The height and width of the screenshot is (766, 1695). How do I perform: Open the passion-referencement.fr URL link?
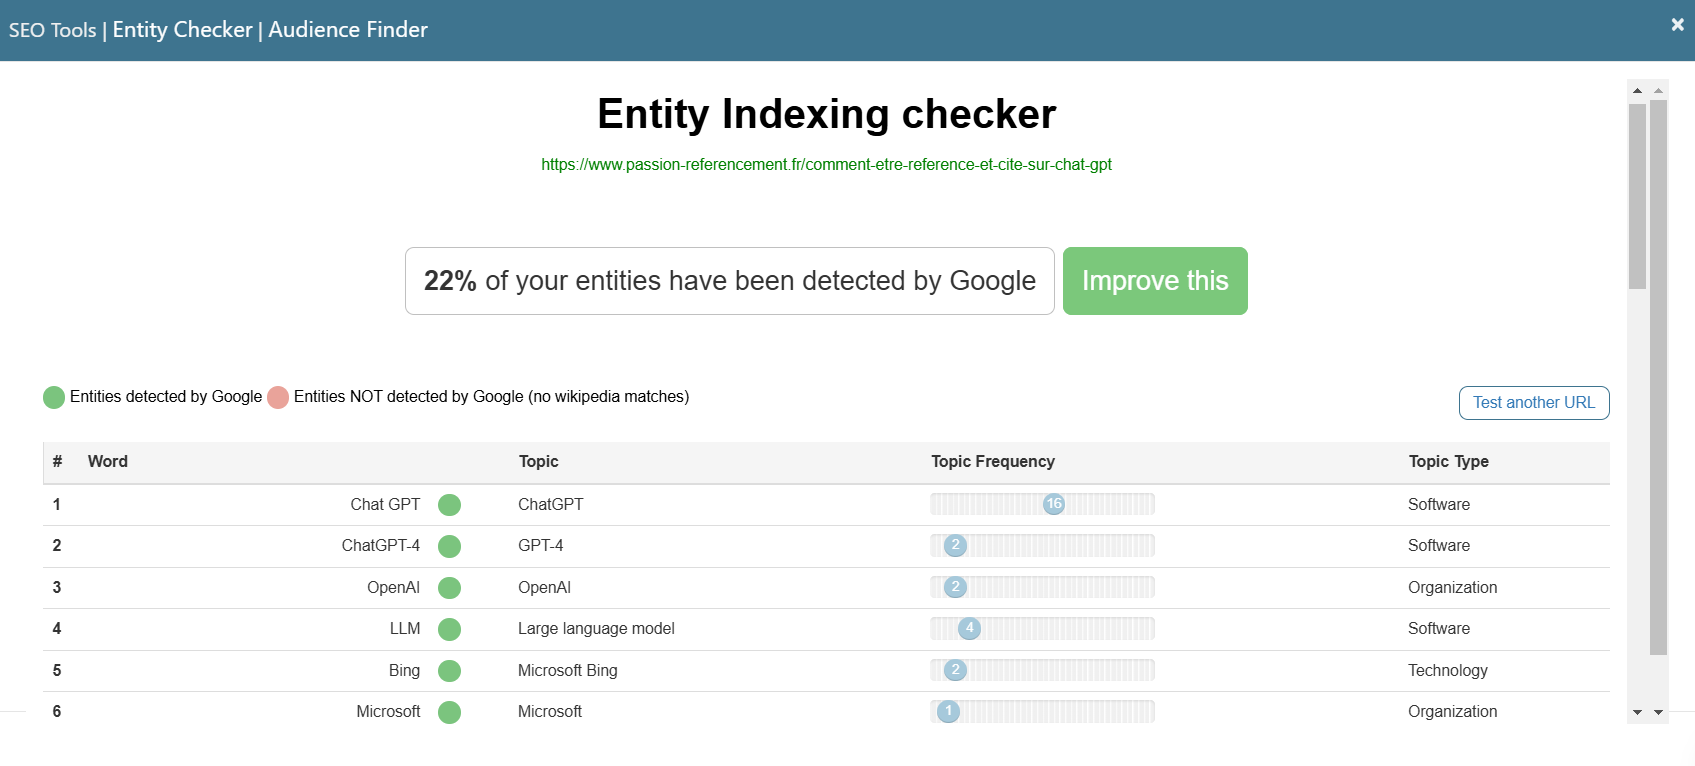(826, 165)
